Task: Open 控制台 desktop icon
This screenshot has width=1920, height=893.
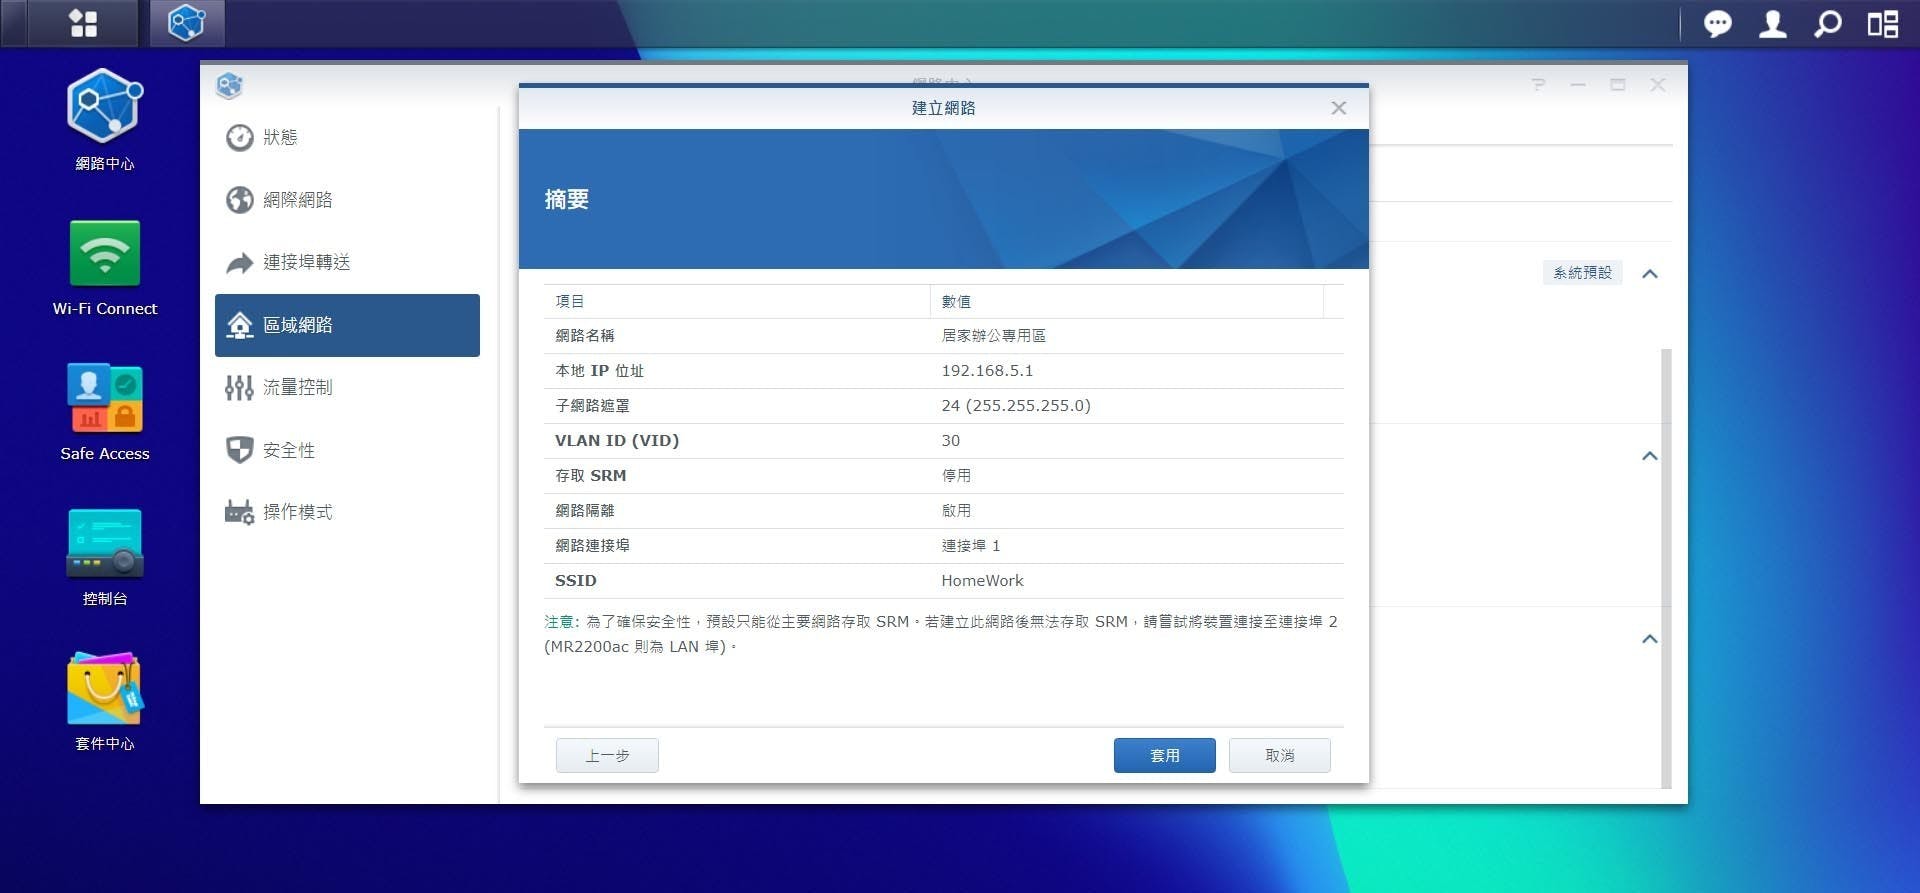Action: pos(105,557)
